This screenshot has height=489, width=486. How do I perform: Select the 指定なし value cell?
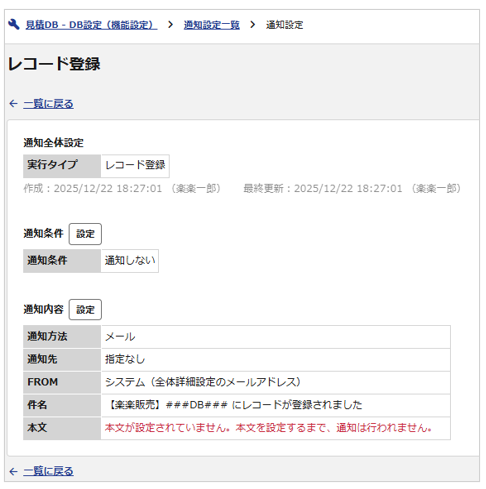(x=276, y=360)
